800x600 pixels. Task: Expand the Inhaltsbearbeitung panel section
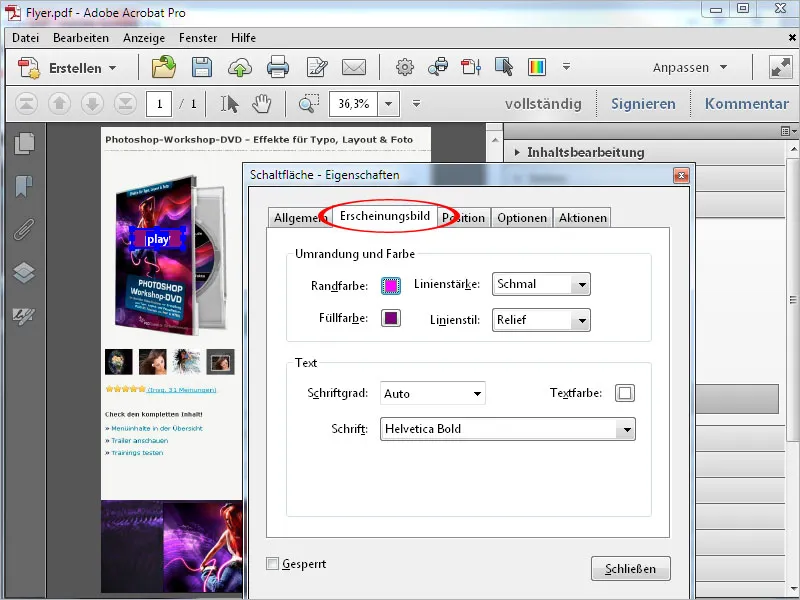coord(586,152)
